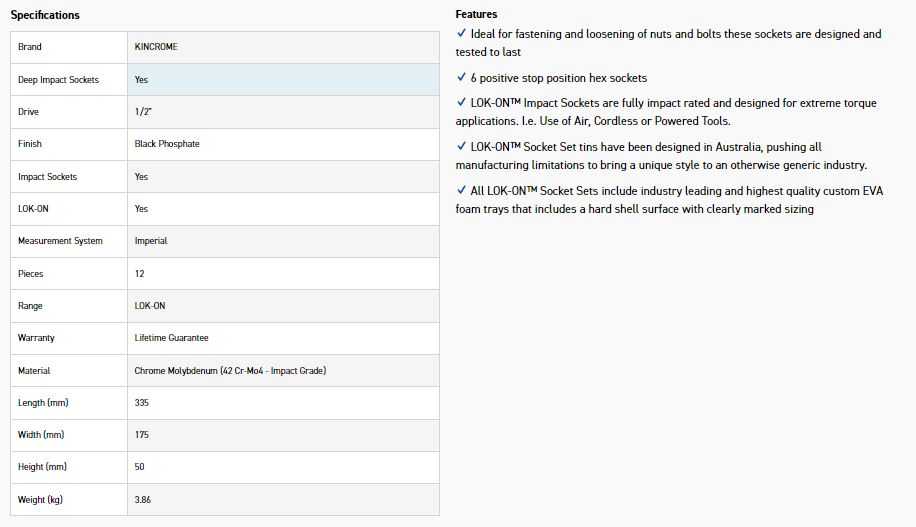The image size is (916, 527).
Task: Click the checkmark before "All LOK-ON Socket Sets include"
Action: tap(461, 191)
